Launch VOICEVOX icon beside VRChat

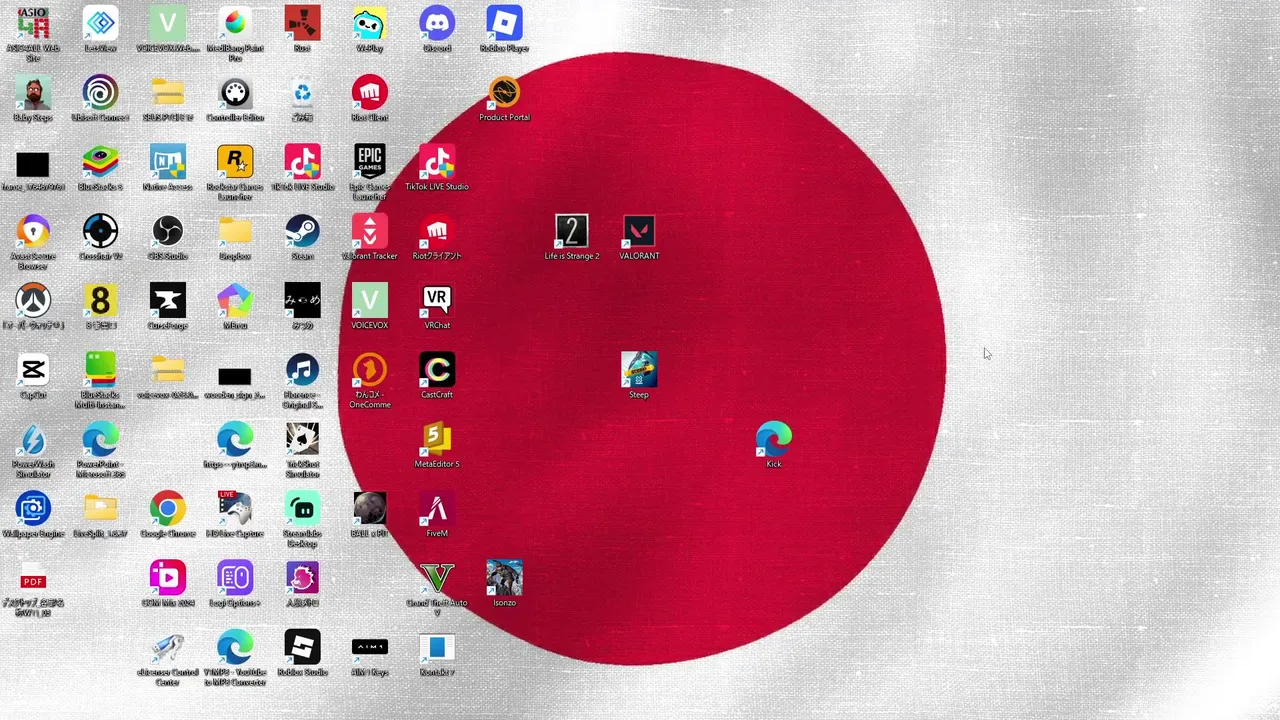tap(370, 301)
